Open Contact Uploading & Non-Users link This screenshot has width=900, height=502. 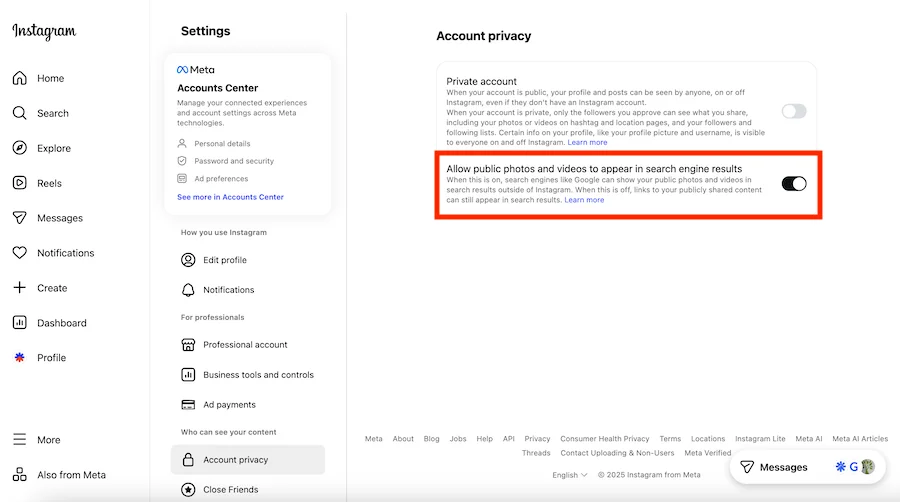pos(617,453)
